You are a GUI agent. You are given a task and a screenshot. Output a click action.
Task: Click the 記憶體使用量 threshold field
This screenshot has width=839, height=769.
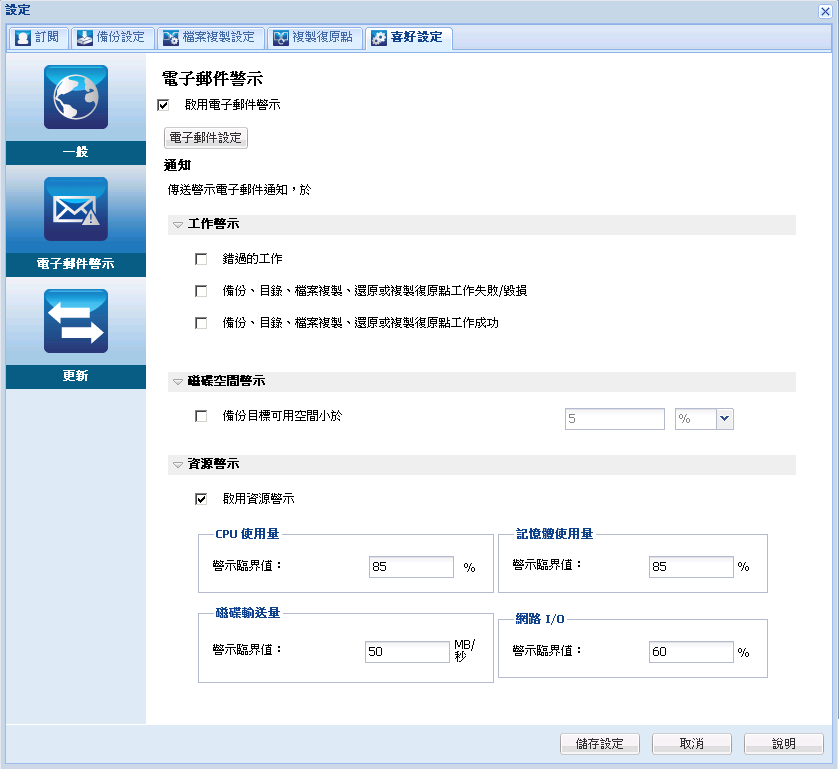click(x=691, y=567)
